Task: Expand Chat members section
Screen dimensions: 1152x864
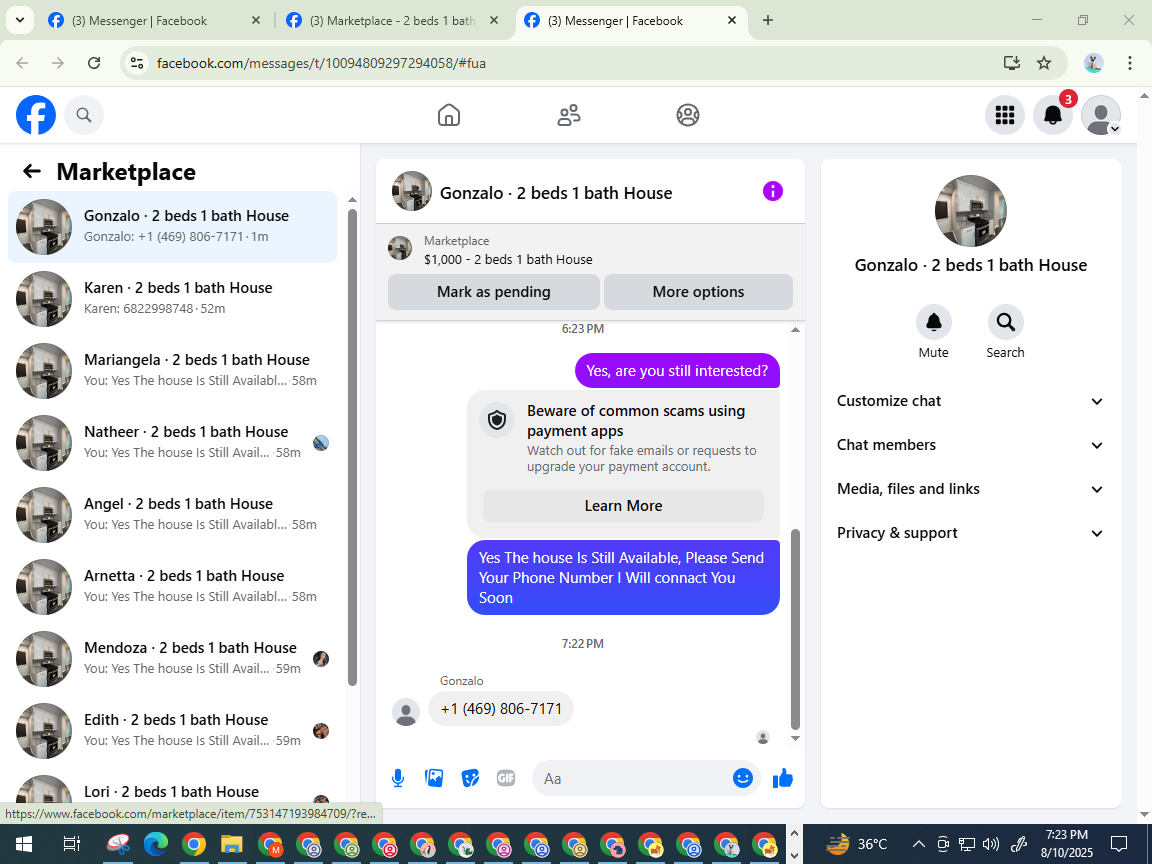Action: pyautogui.click(x=971, y=445)
